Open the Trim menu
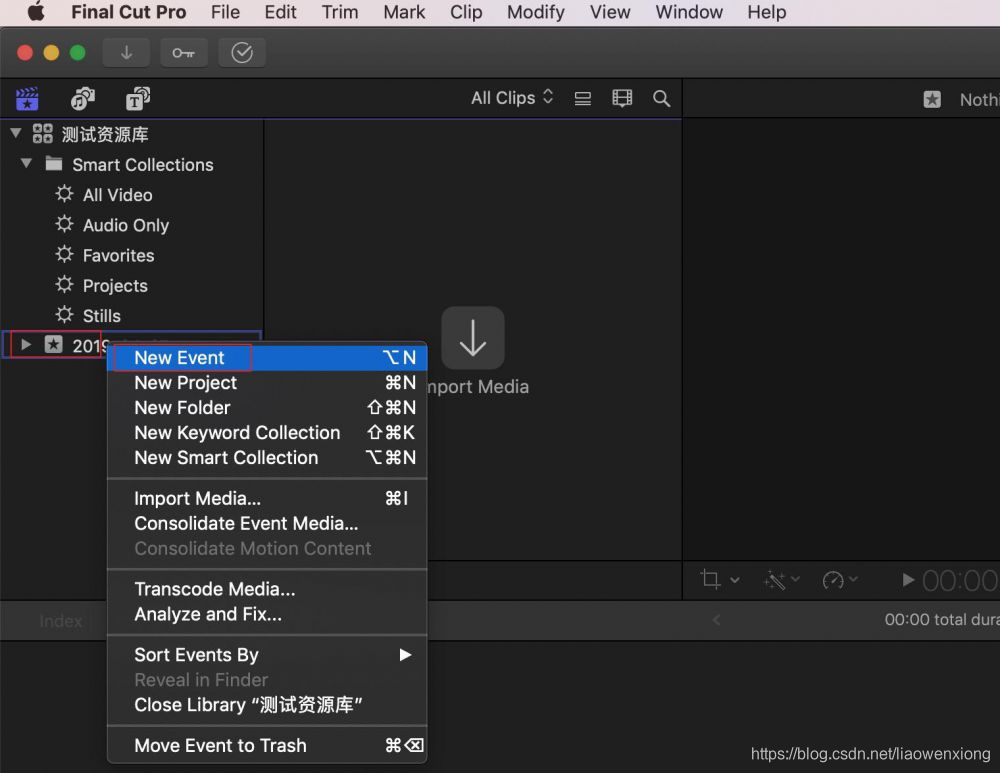The width and height of the screenshot is (1000, 773). pos(340,12)
